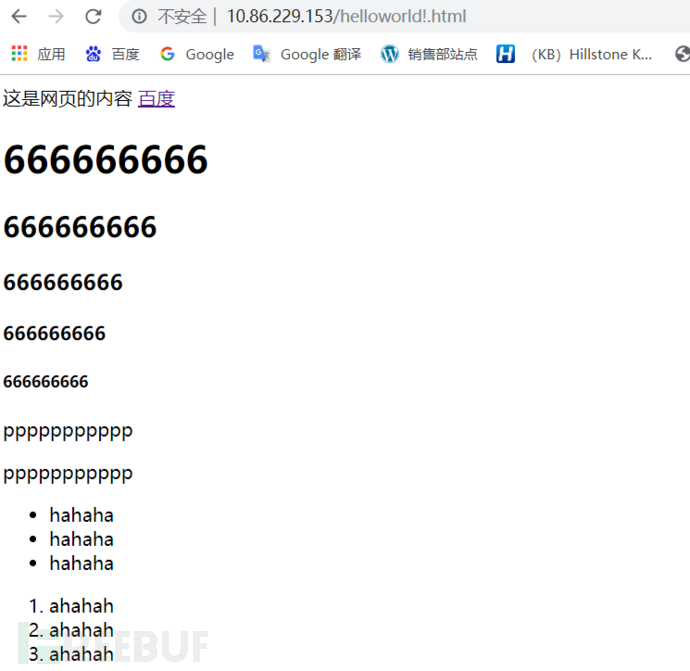
Task: Open the 百度 hyperlink in page
Action: [156, 99]
